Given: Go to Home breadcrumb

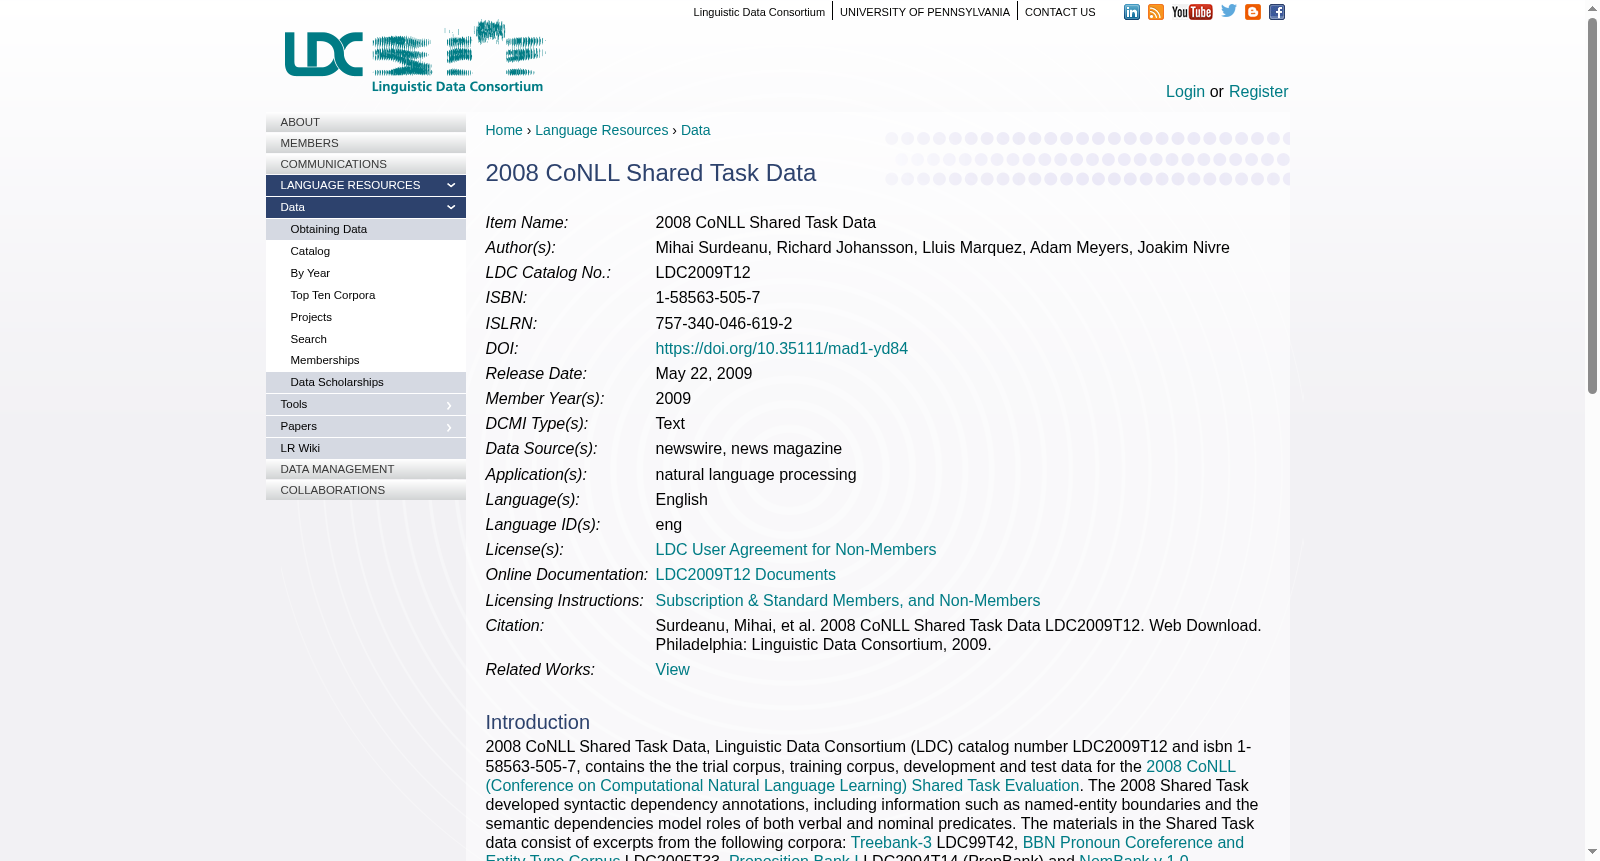Looking at the screenshot, I should 504,130.
